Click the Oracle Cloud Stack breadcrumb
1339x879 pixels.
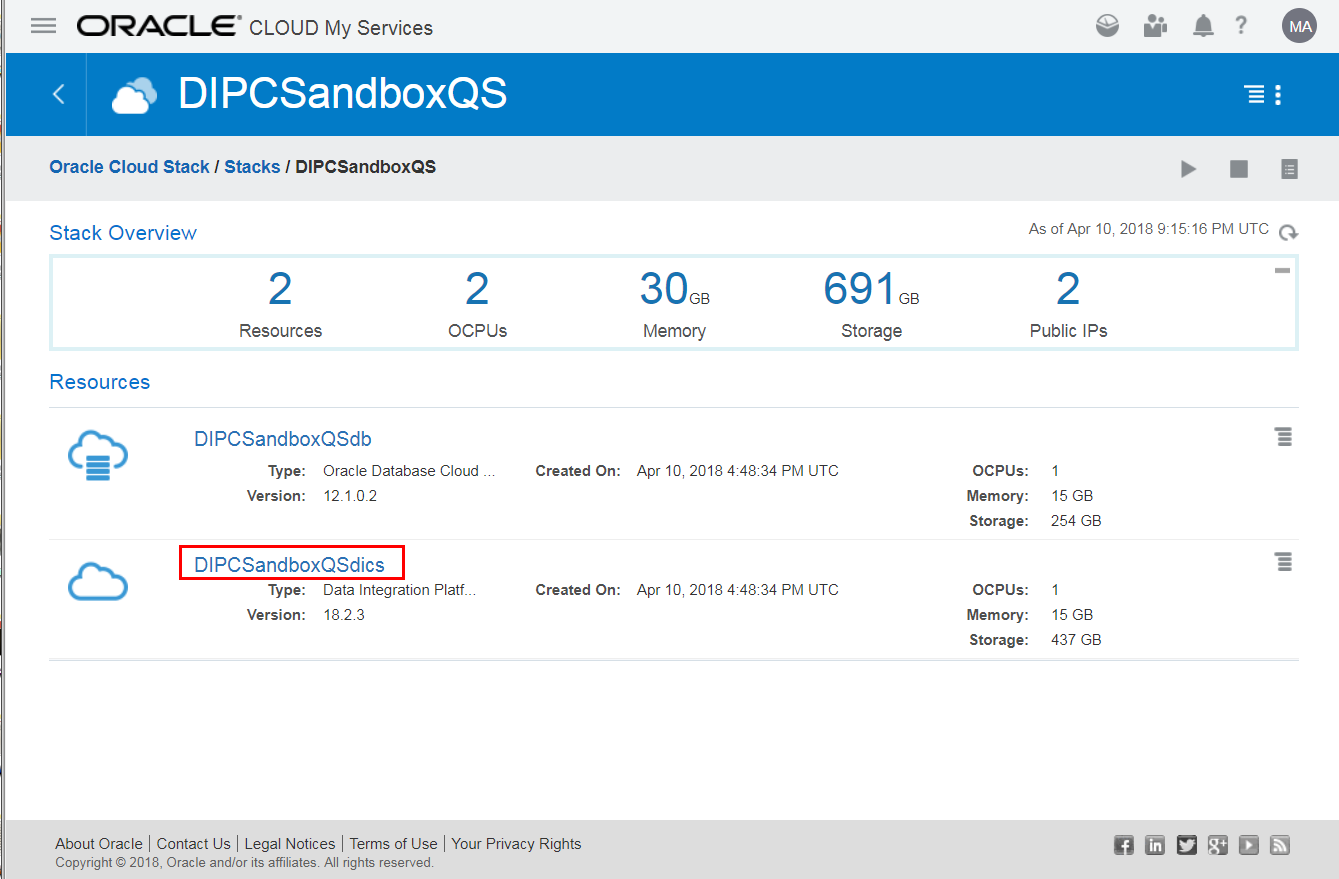coord(129,167)
